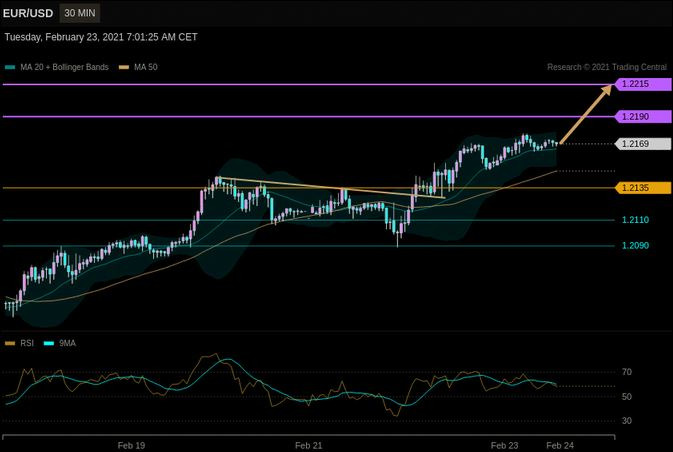Click the 1.2169 current price tag
673x452 pixels.
coord(643,144)
